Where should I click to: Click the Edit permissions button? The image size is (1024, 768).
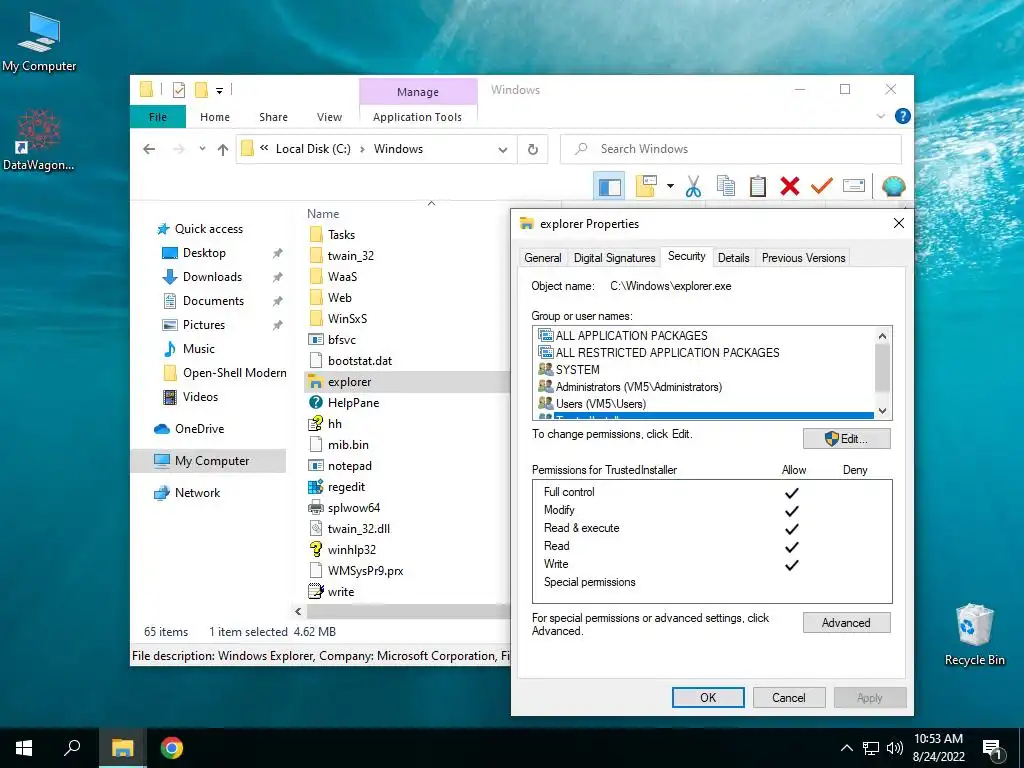point(846,439)
